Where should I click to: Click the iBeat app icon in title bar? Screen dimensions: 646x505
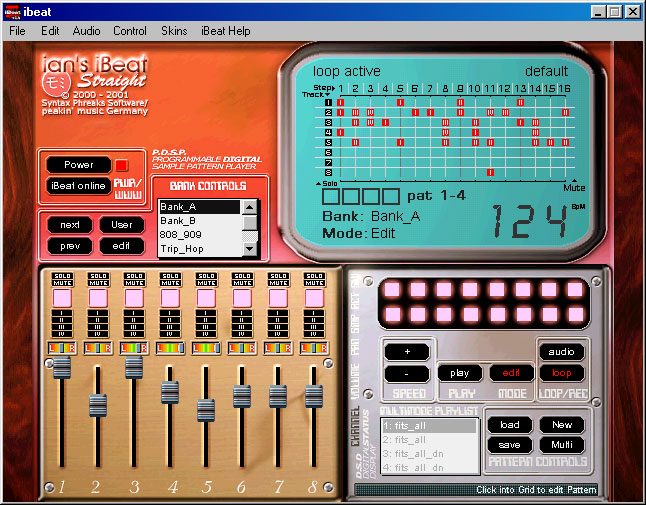click(12, 12)
